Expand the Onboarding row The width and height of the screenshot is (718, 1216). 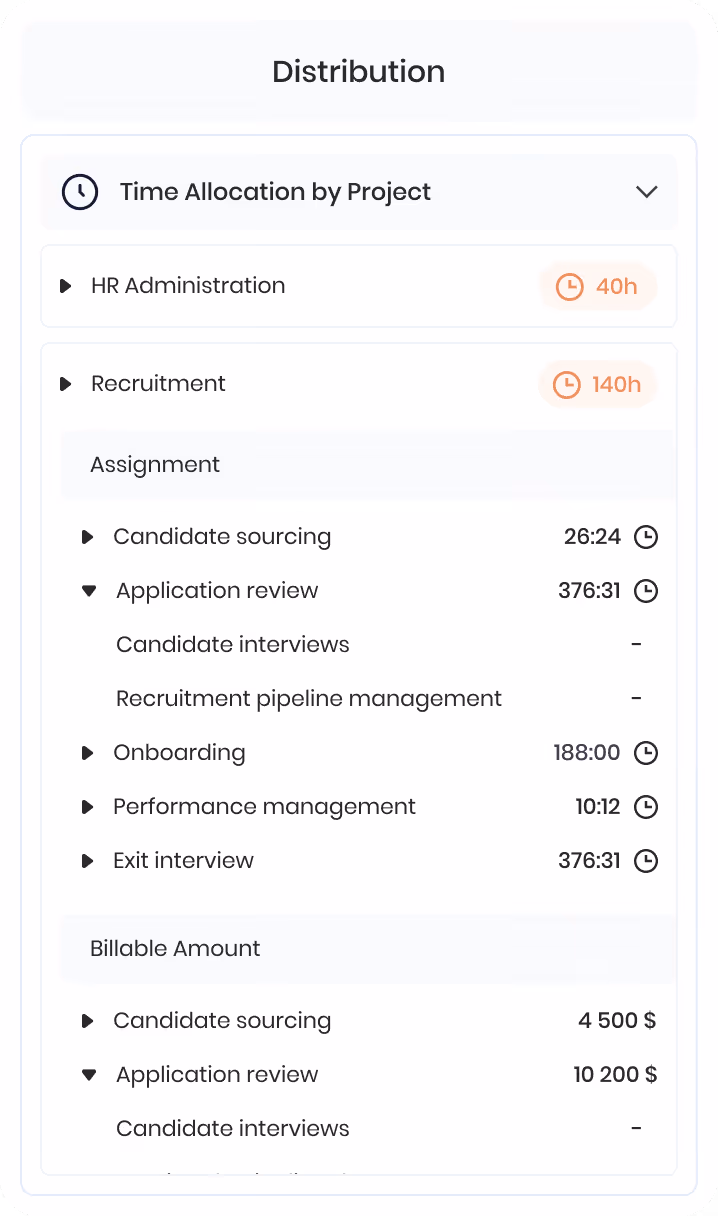pyautogui.click(x=88, y=754)
